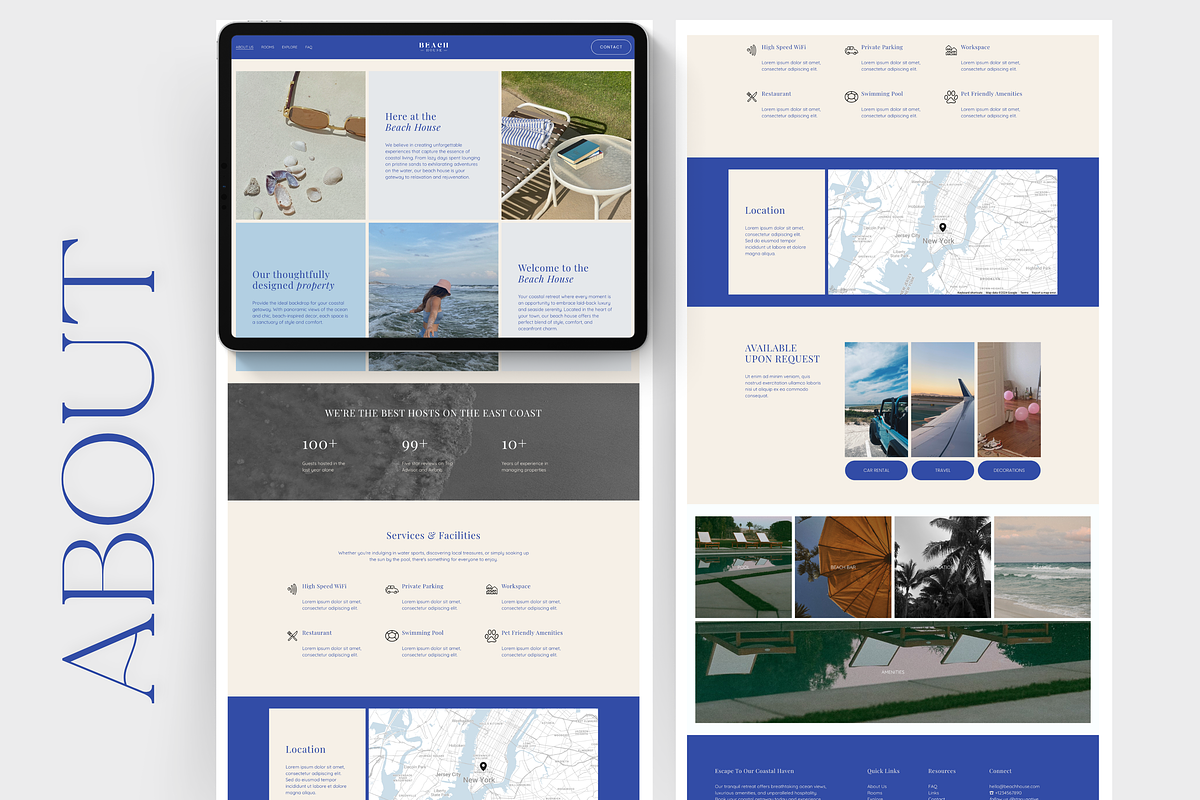This screenshot has height=800, width=1200.
Task: Click the 'Our thoughtfully designed property' heading
Action: [294, 280]
